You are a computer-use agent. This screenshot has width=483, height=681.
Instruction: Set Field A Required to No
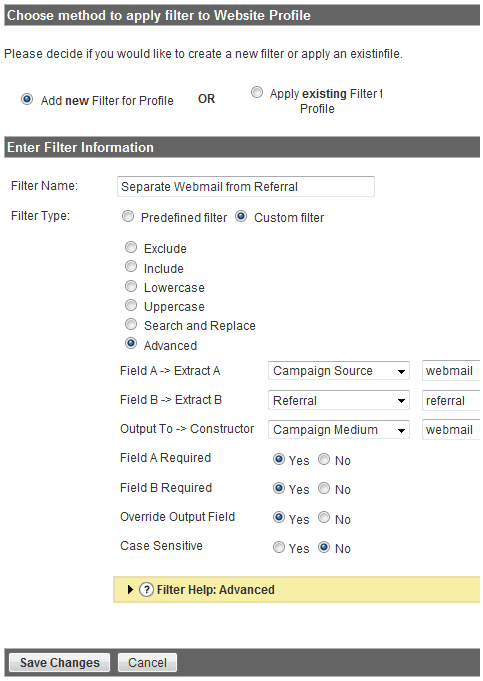324,459
